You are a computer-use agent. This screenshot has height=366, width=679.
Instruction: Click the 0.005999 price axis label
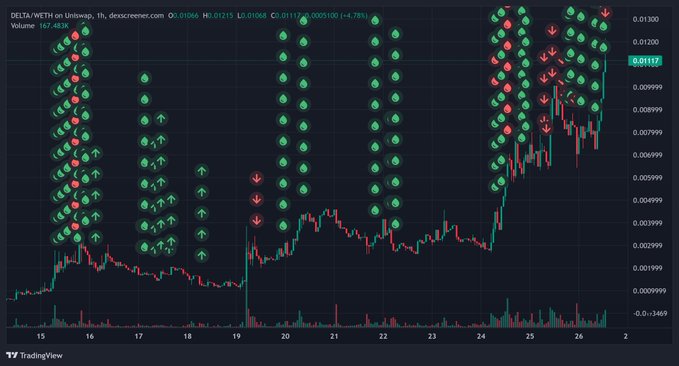647,178
